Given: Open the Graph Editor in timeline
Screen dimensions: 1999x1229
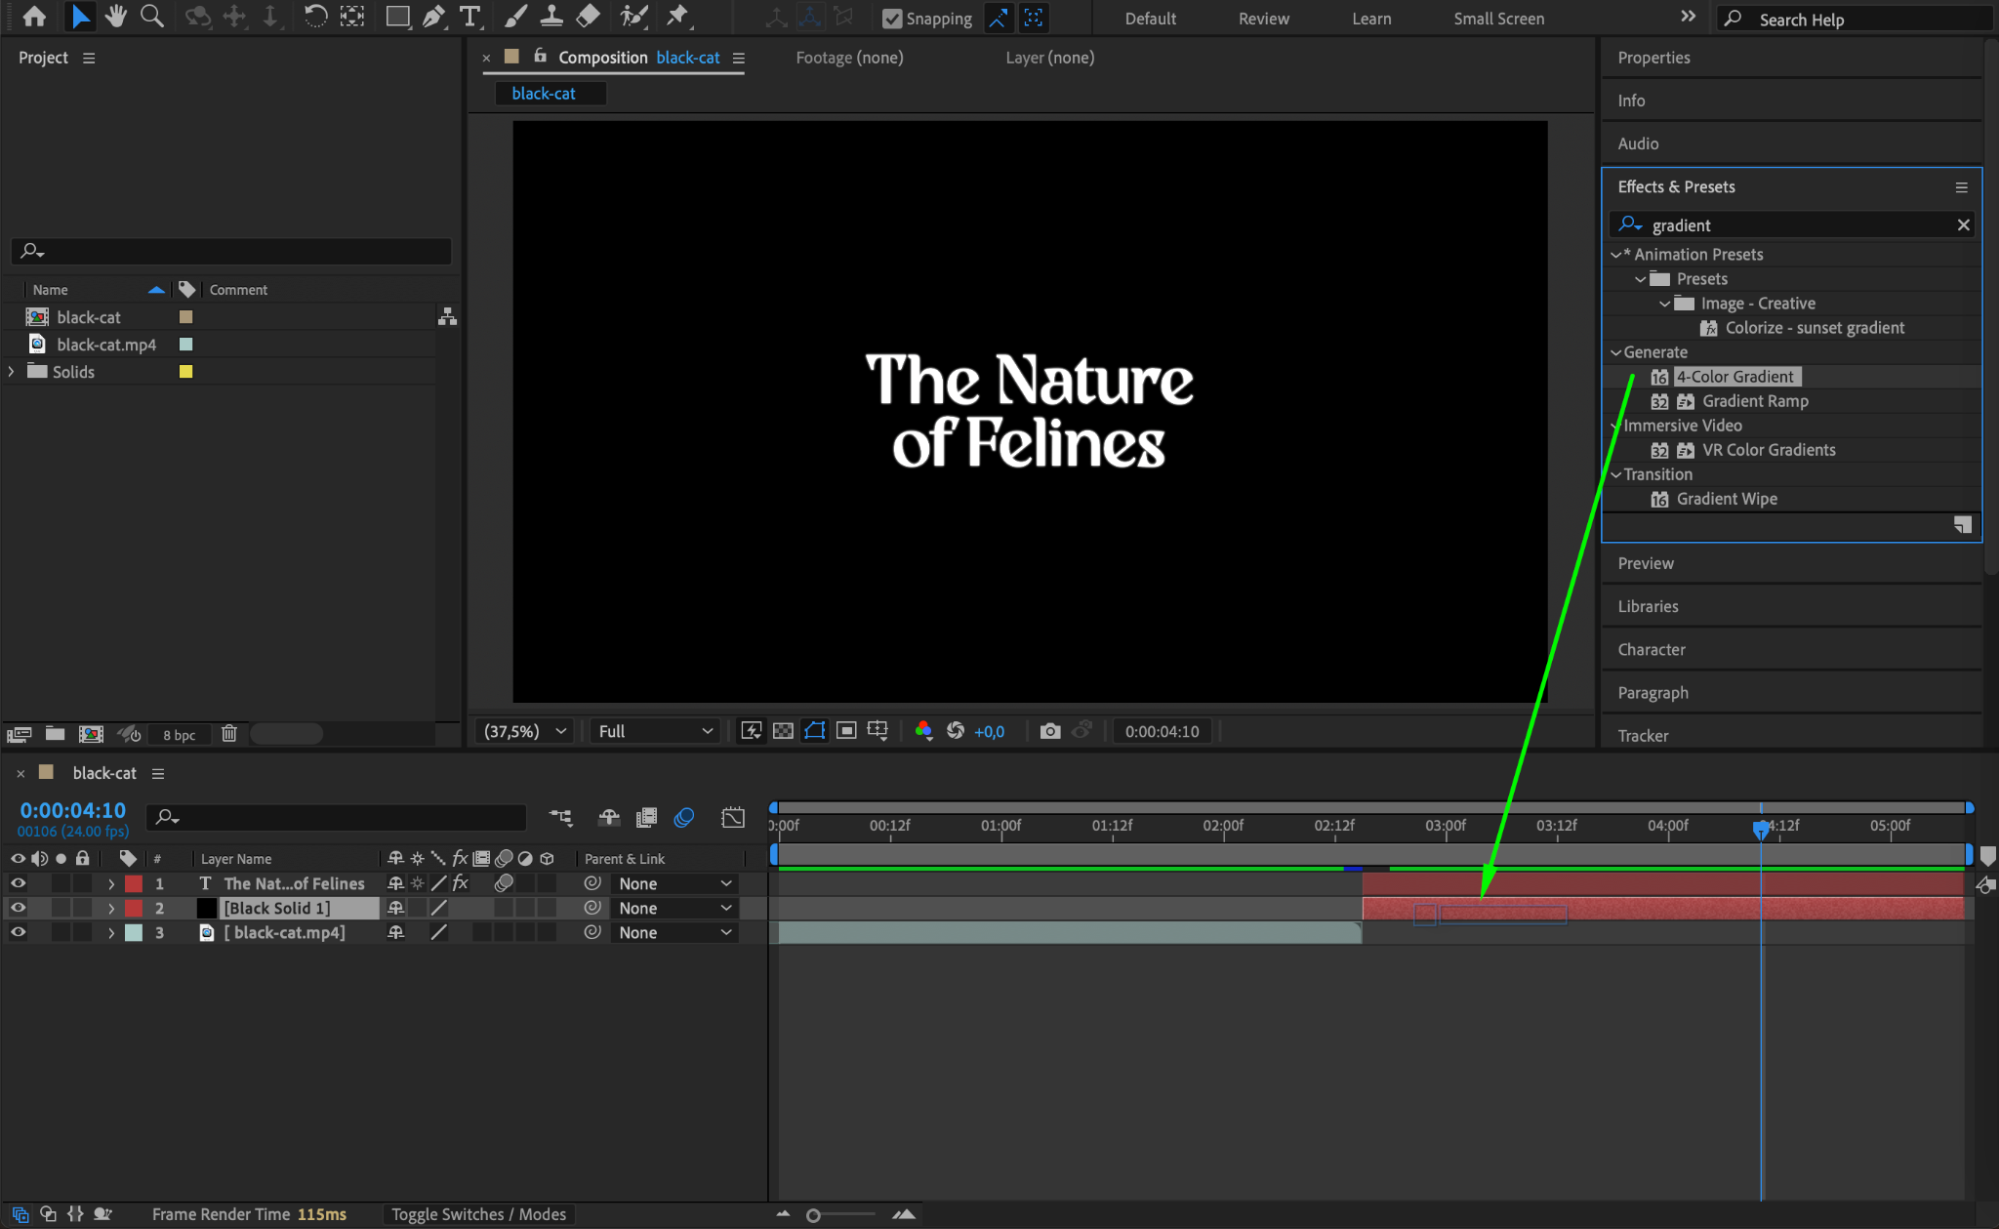Looking at the screenshot, I should (733, 818).
